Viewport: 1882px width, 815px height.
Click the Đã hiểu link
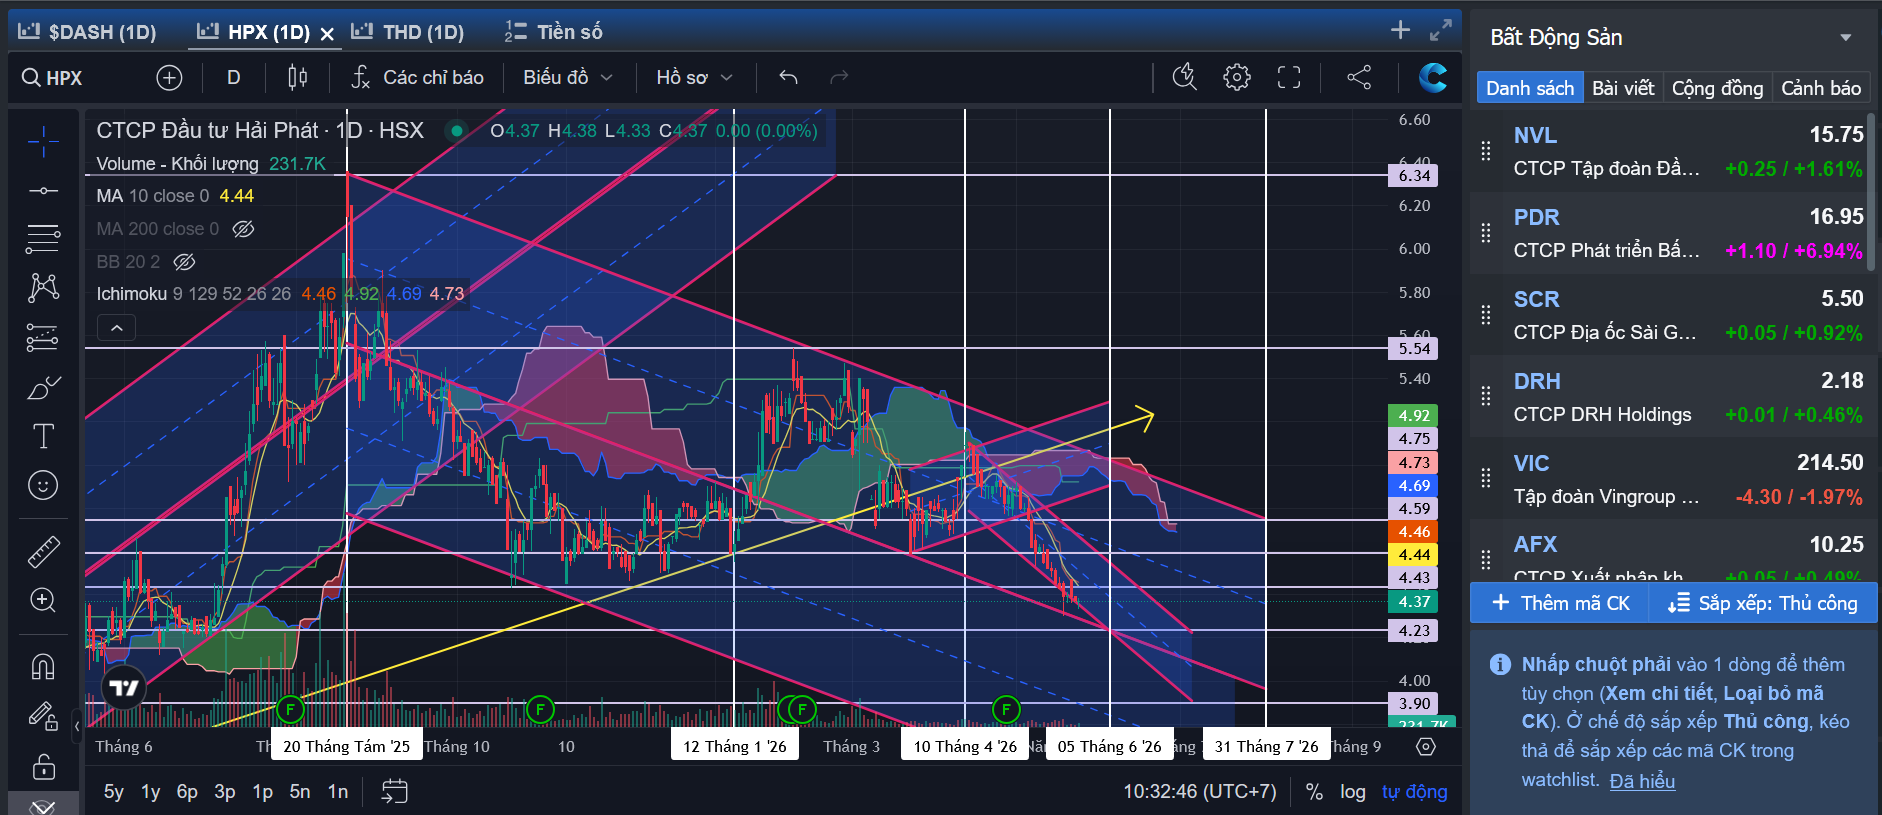click(x=1642, y=781)
